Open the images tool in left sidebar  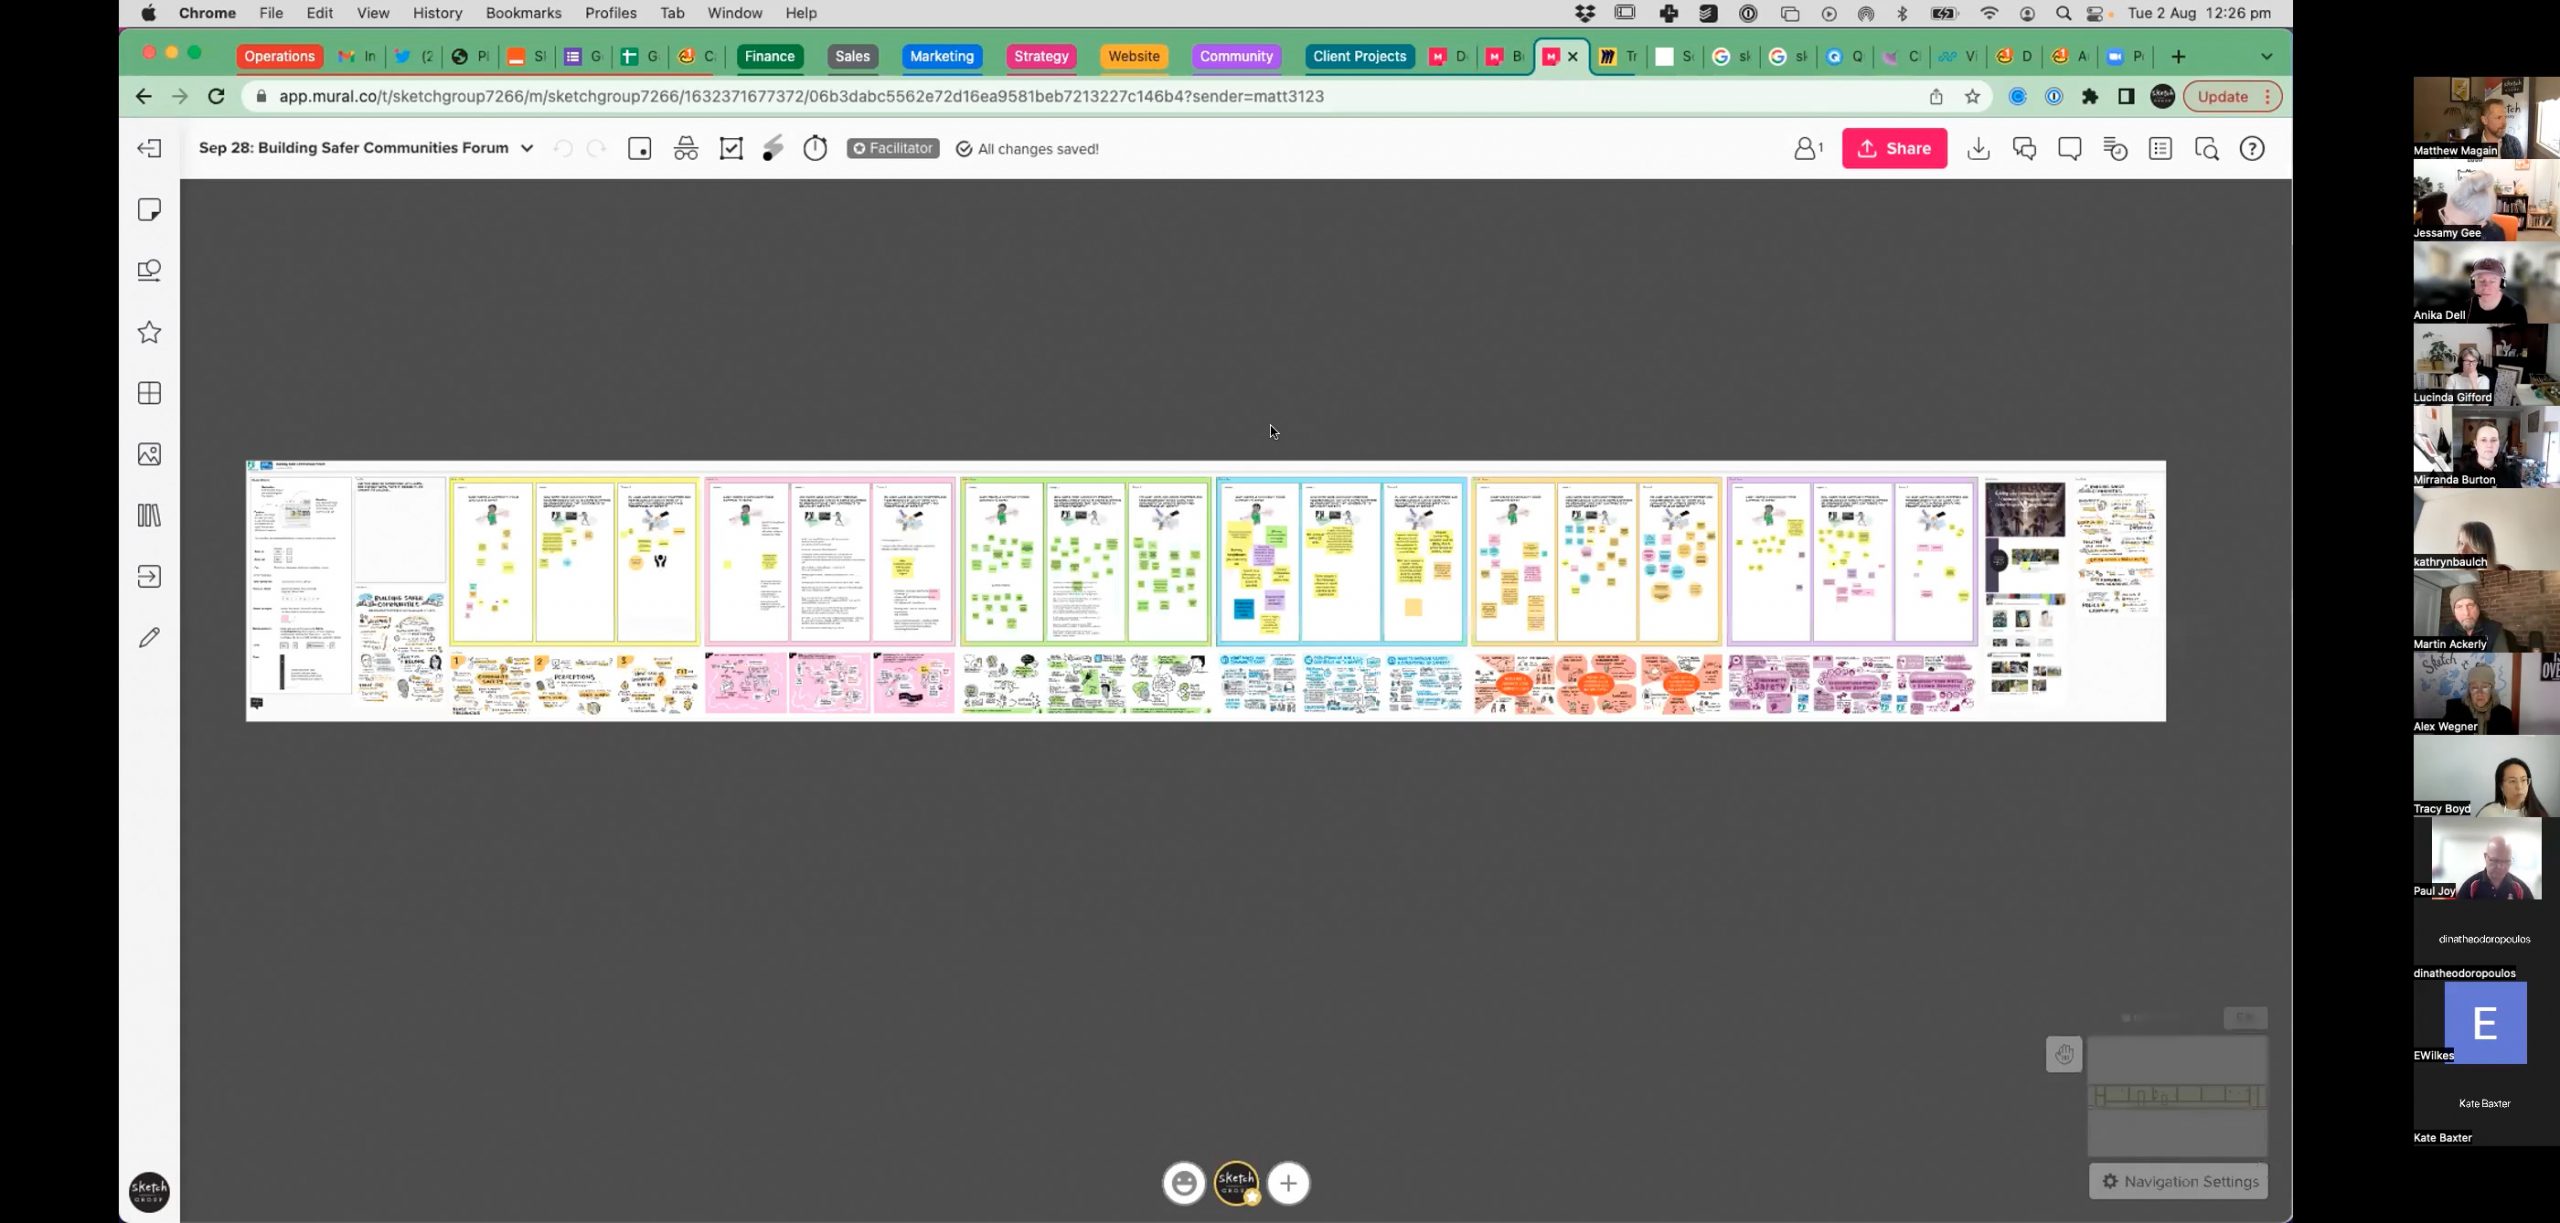(x=149, y=454)
